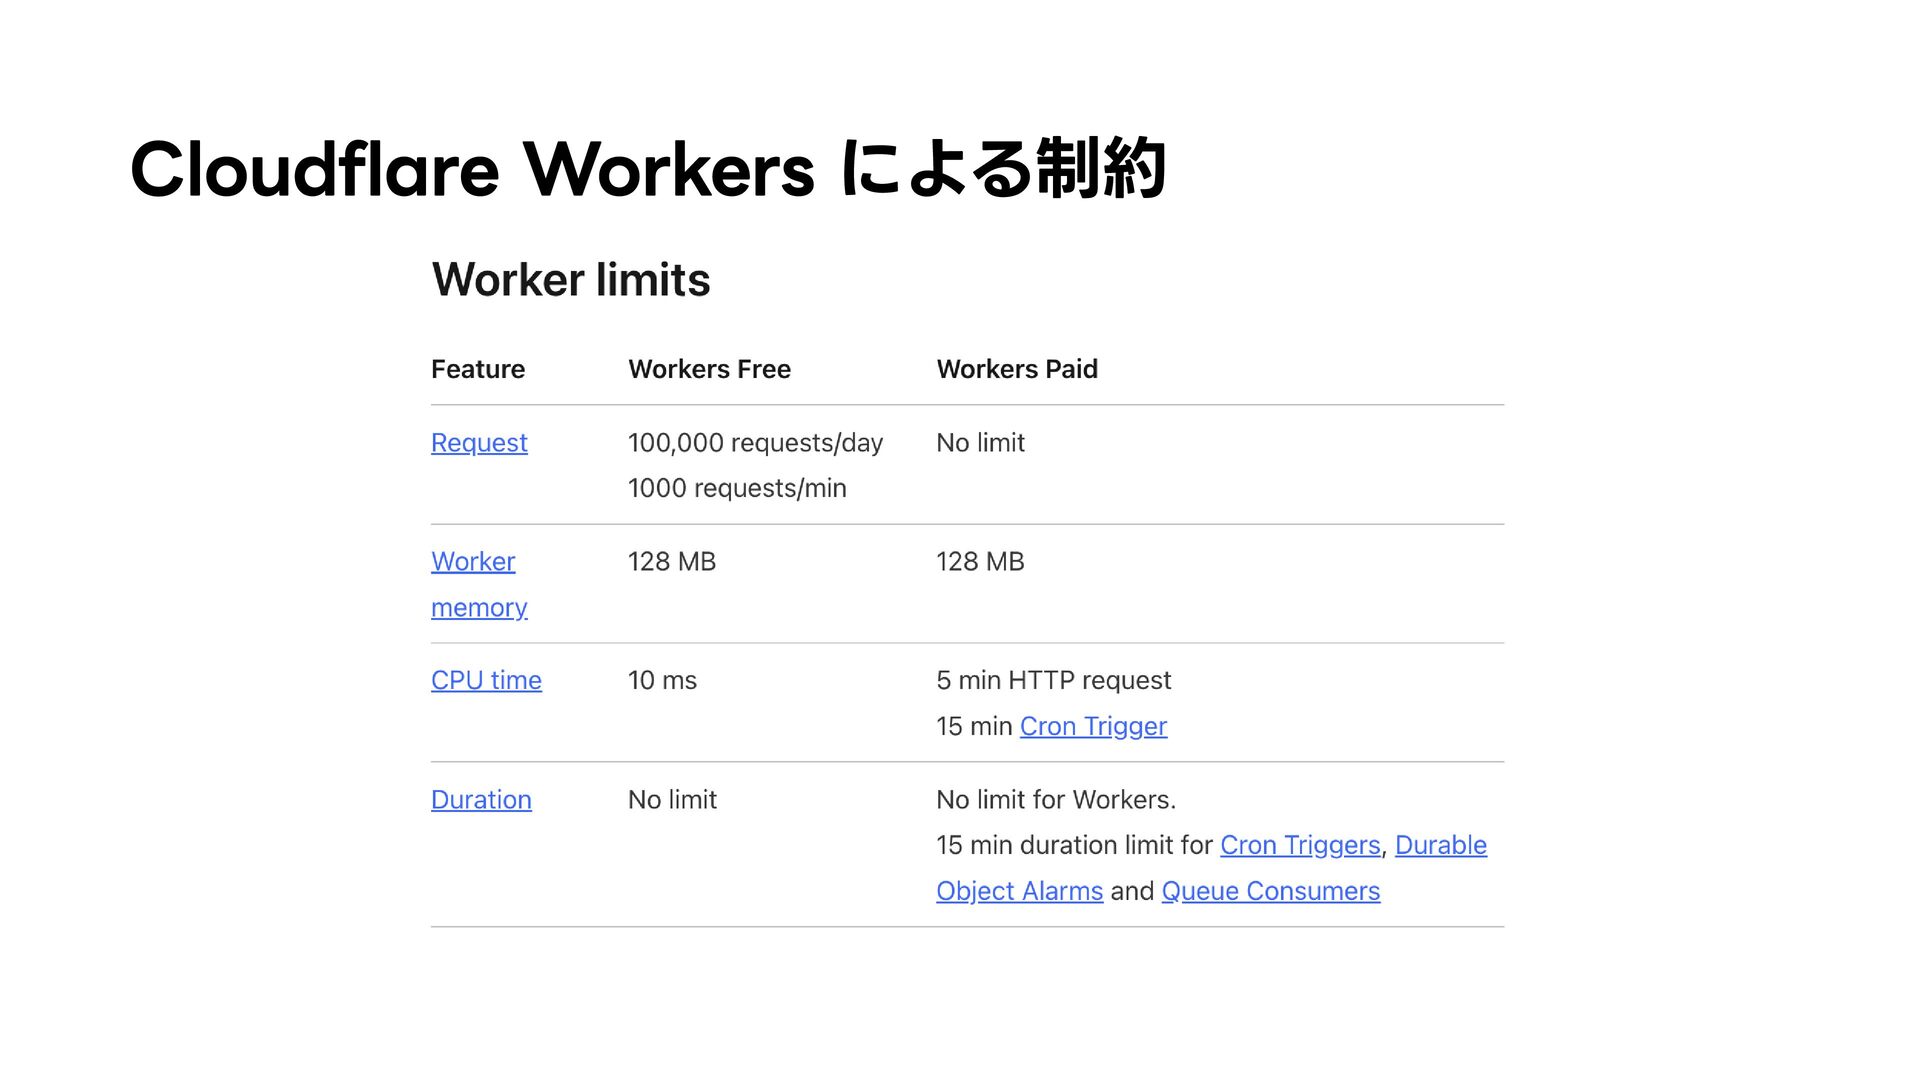Screen dimensions: 1920x1080
Task: Click the Workers Paid '128 MB' value
Action: 980,562
